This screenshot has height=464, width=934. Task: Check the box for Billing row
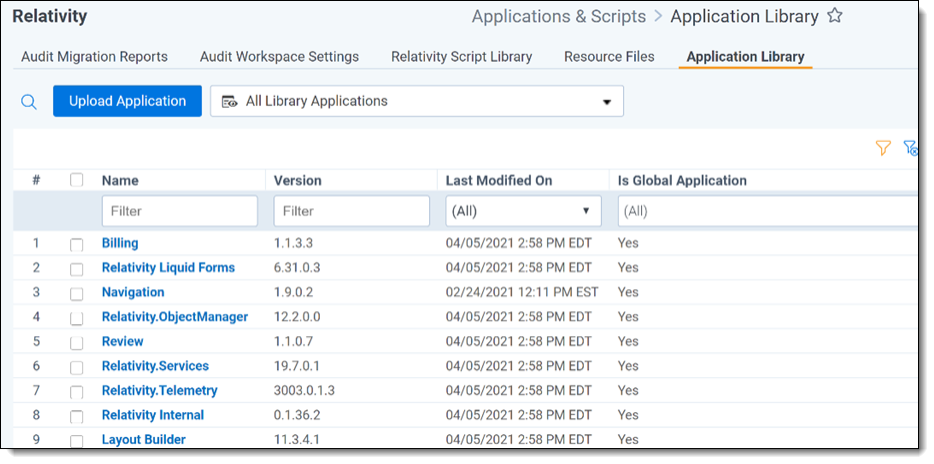pyautogui.click(x=77, y=244)
